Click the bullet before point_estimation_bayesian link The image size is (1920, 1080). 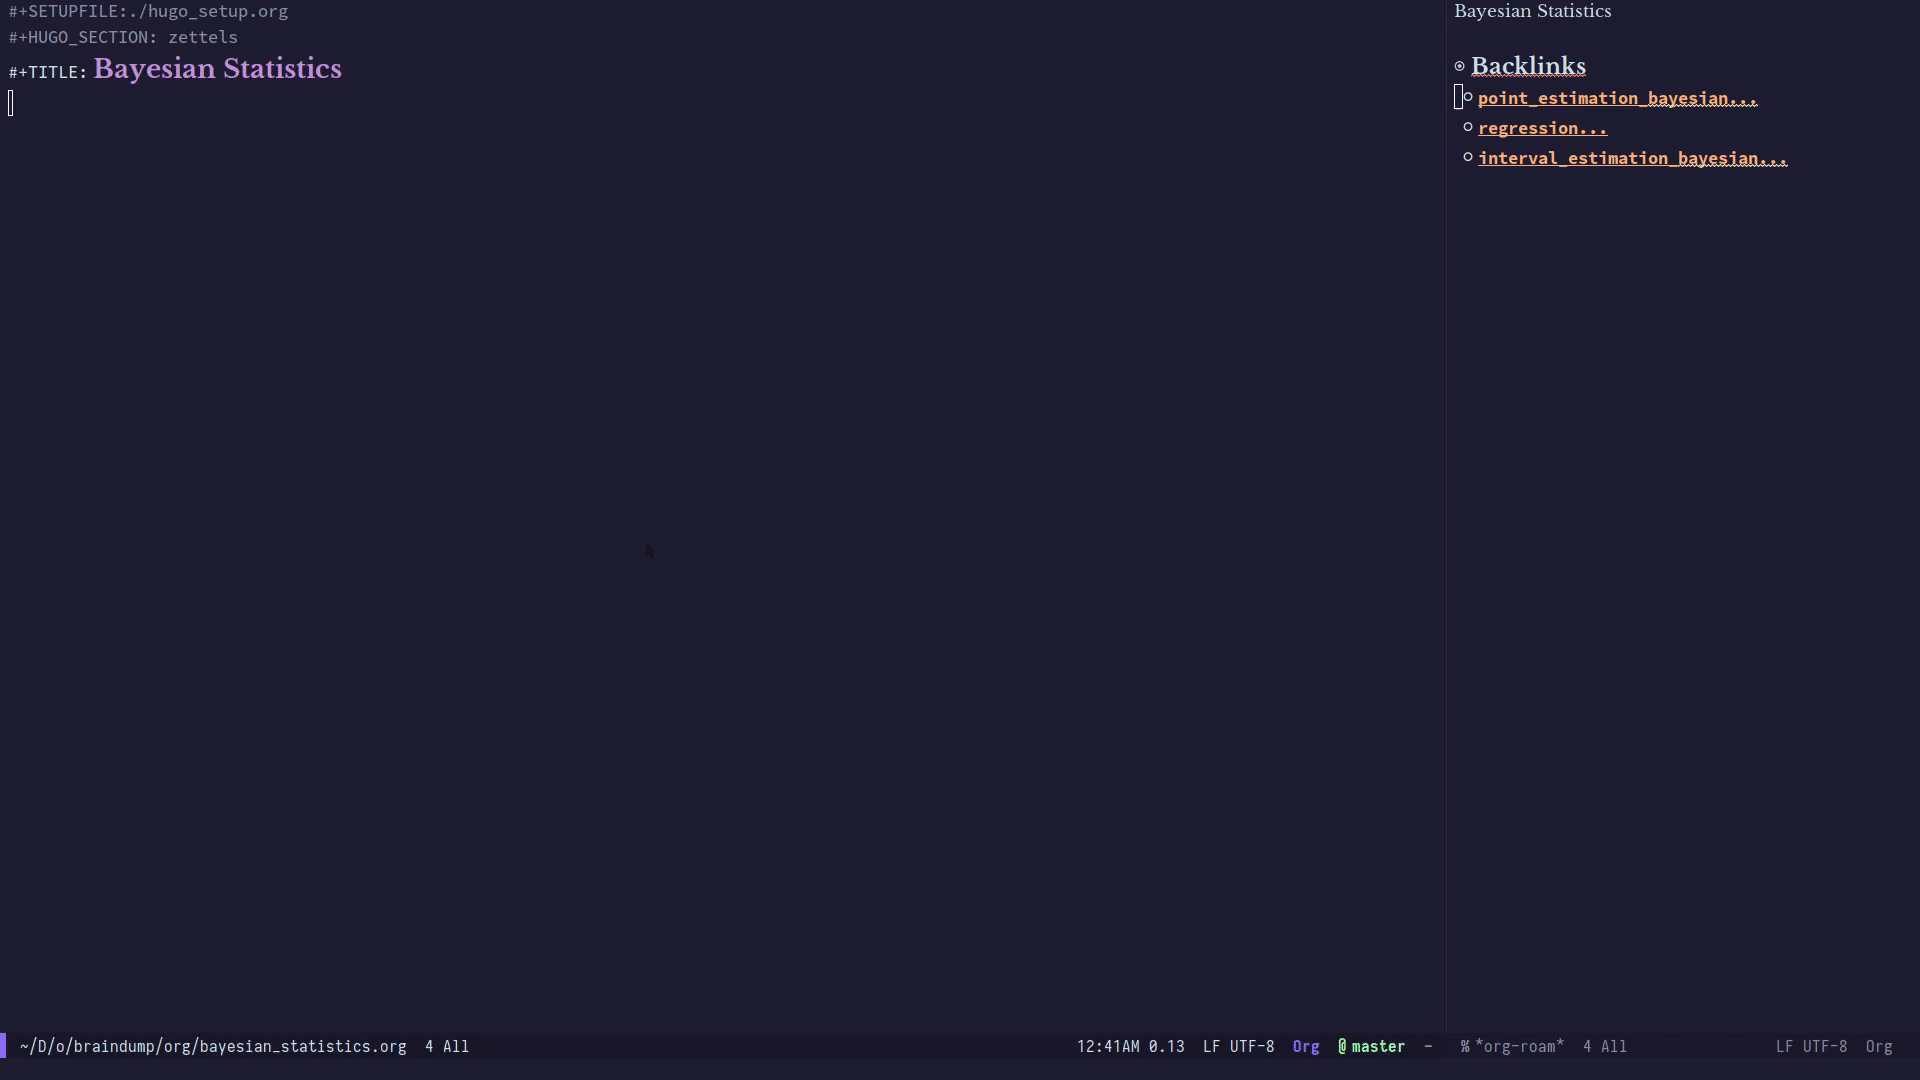pyautogui.click(x=1468, y=98)
